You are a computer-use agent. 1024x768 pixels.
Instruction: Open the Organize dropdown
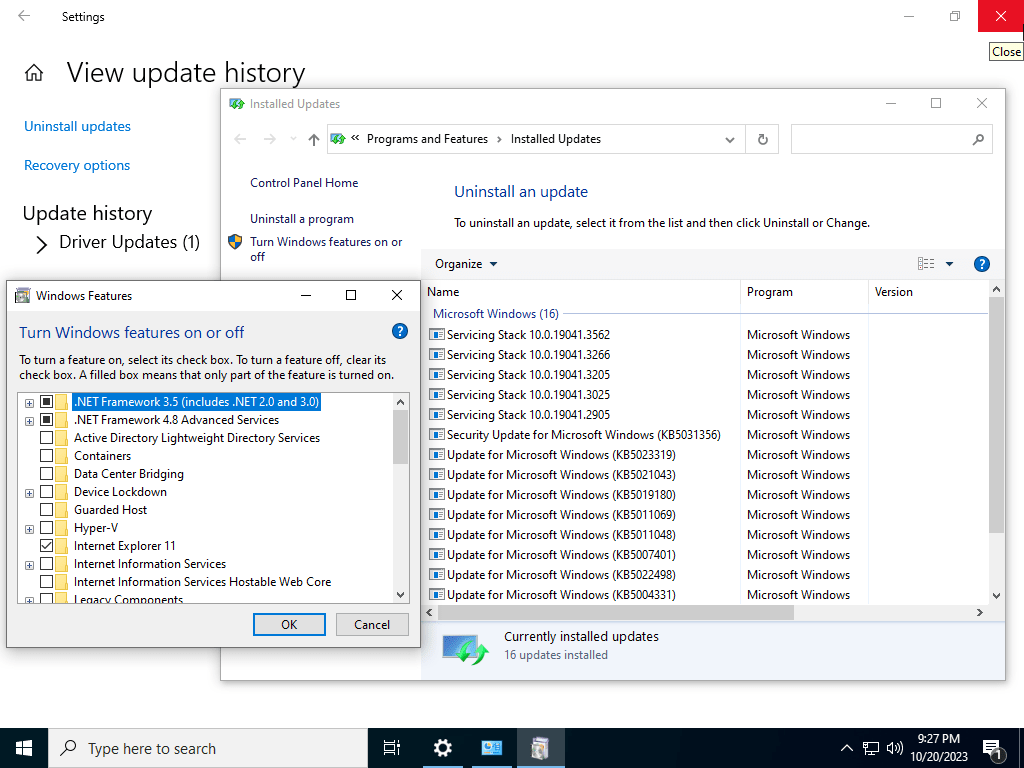tap(466, 264)
